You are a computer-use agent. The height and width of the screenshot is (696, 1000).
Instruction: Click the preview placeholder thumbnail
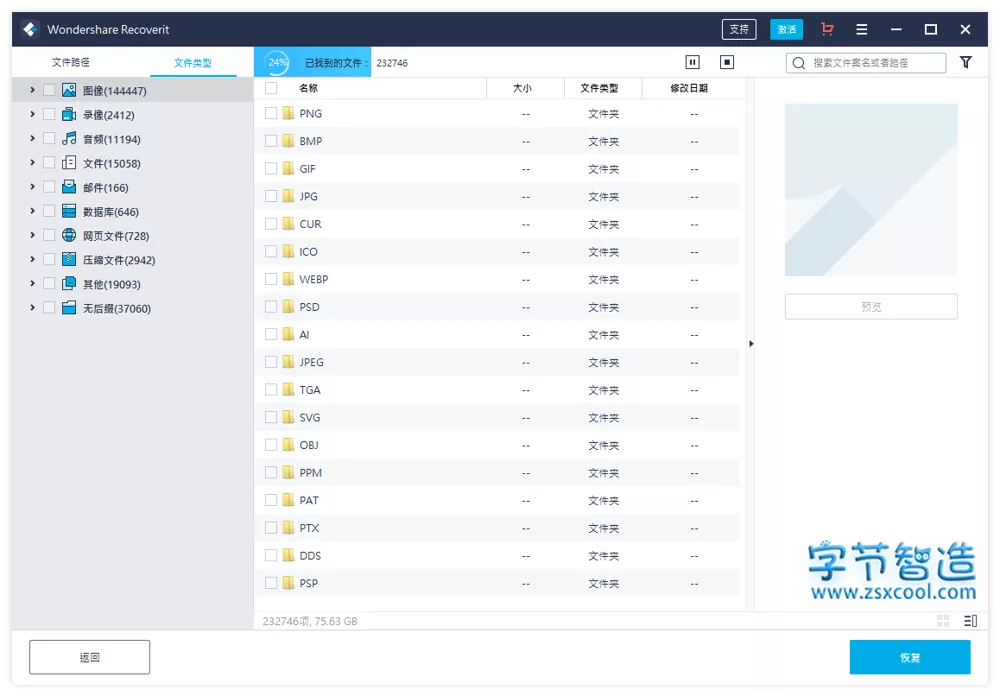[871, 190]
